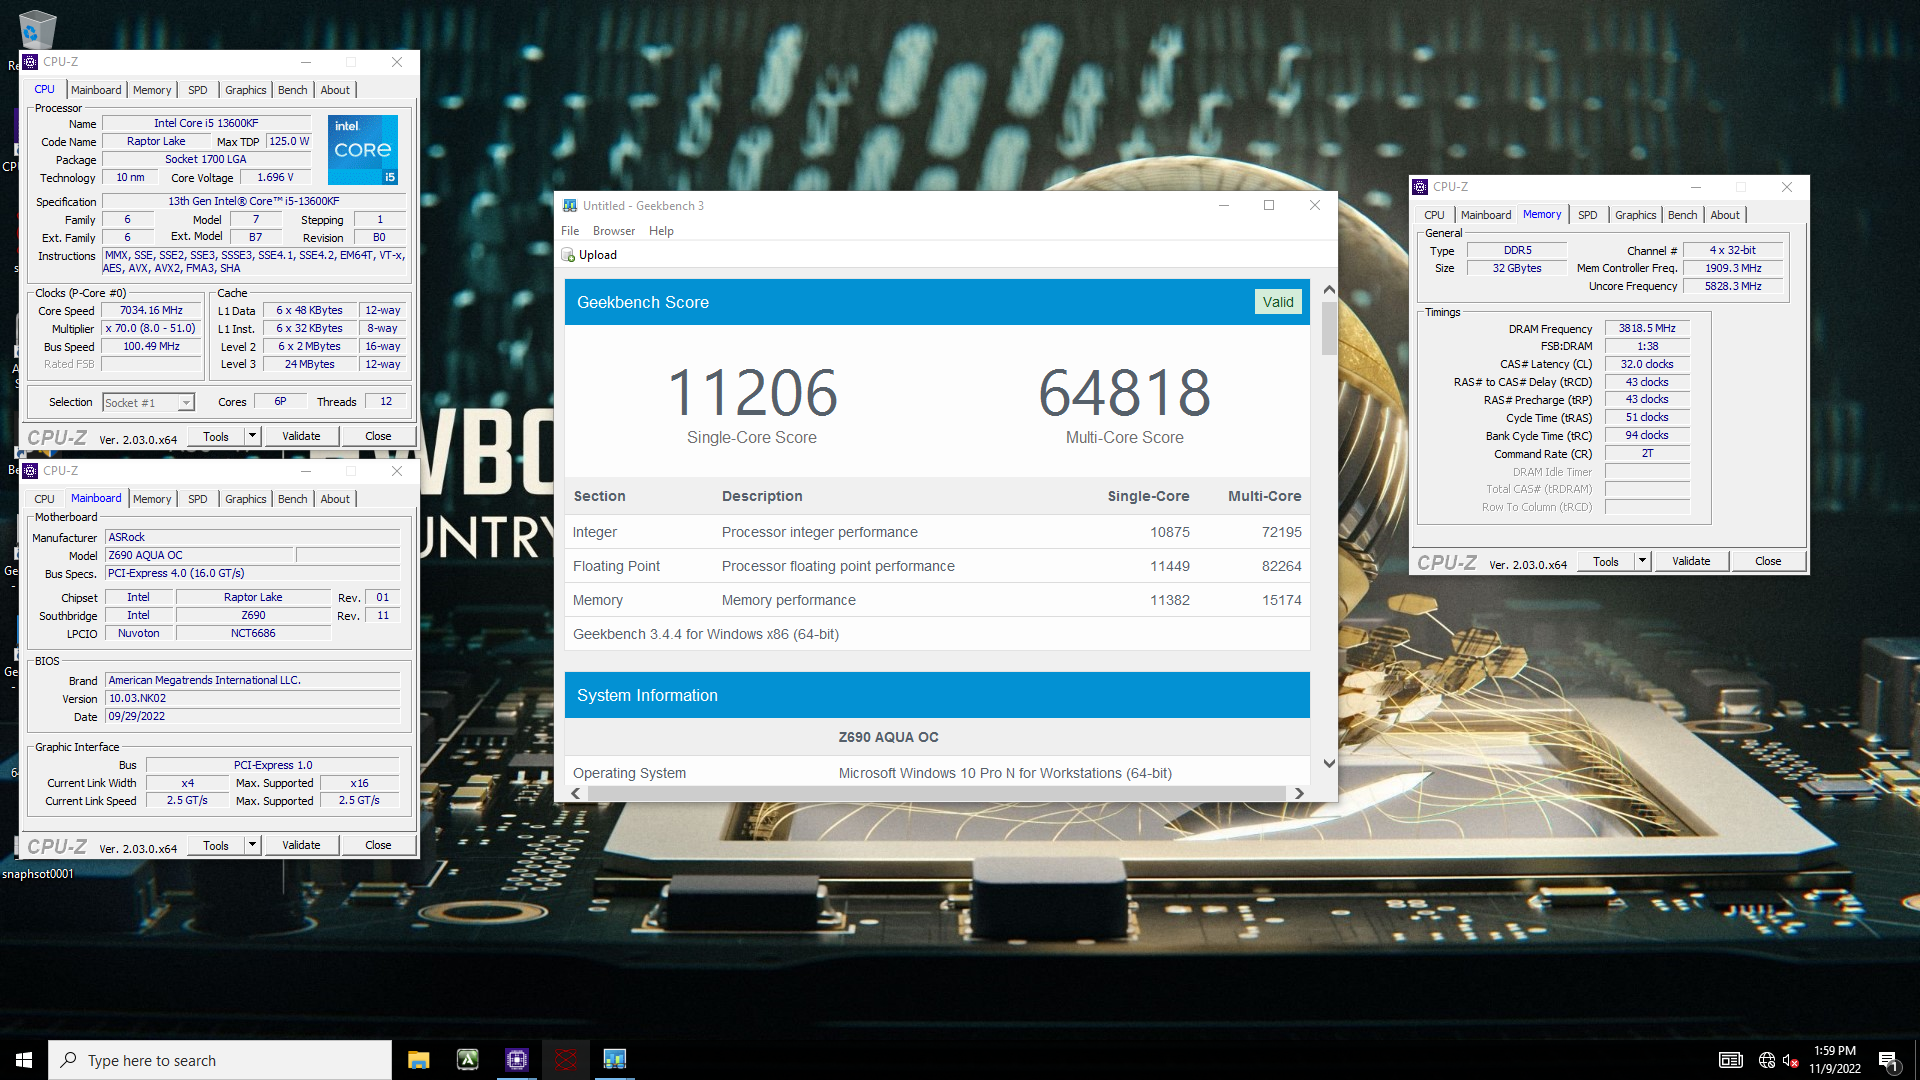The height and width of the screenshot is (1080, 1920).
Task: Click Close button in the CPU tab window
Action: (x=378, y=436)
